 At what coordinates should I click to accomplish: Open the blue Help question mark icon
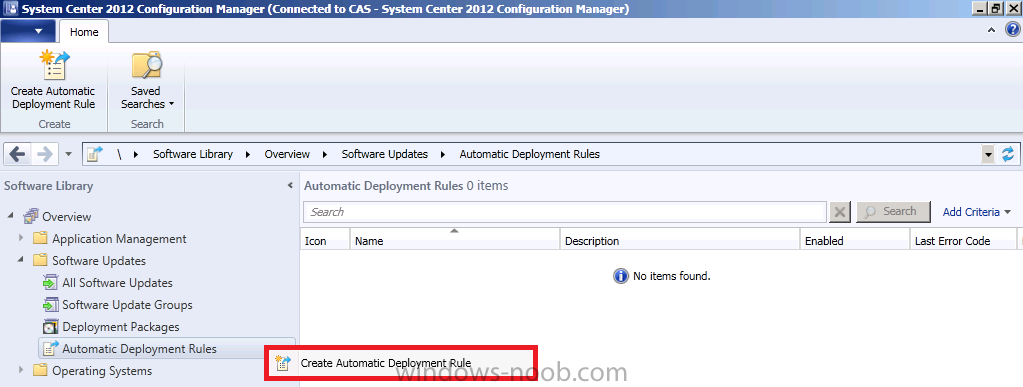(x=1012, y=29)
